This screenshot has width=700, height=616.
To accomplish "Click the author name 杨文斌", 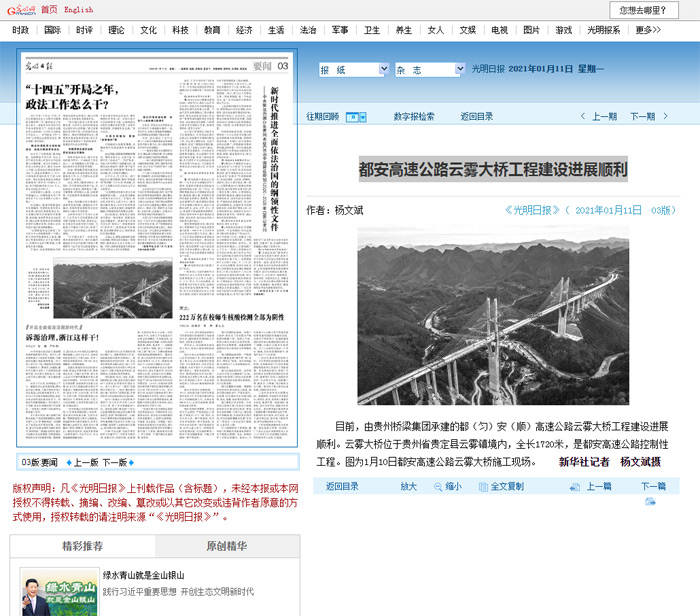I will click(x=349, y=210).
